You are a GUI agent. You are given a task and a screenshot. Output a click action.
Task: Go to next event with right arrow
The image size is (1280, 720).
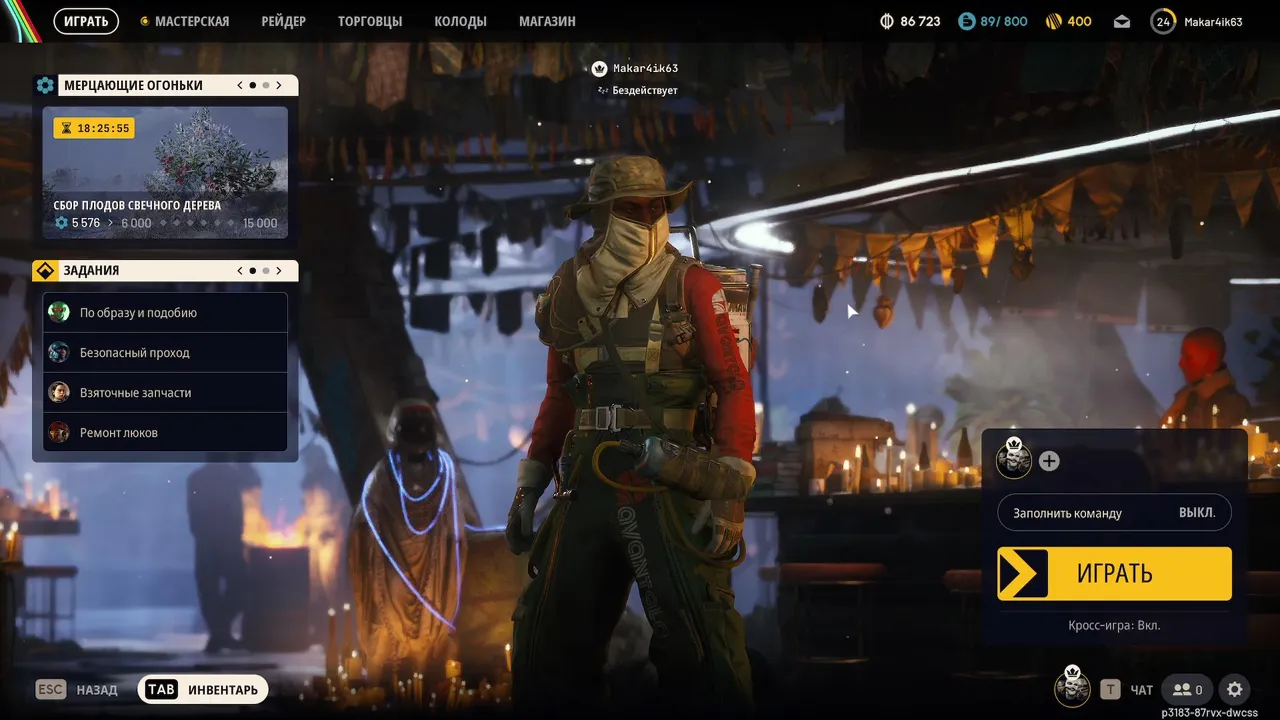click(279, 85)
